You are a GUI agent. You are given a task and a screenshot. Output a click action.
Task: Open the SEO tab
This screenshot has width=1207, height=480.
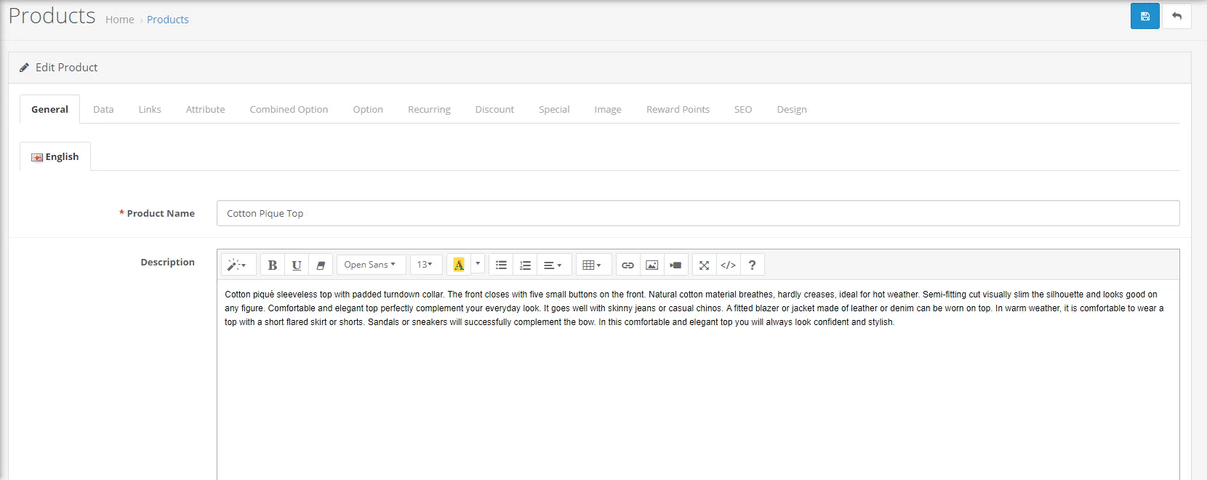pos(743,109)
